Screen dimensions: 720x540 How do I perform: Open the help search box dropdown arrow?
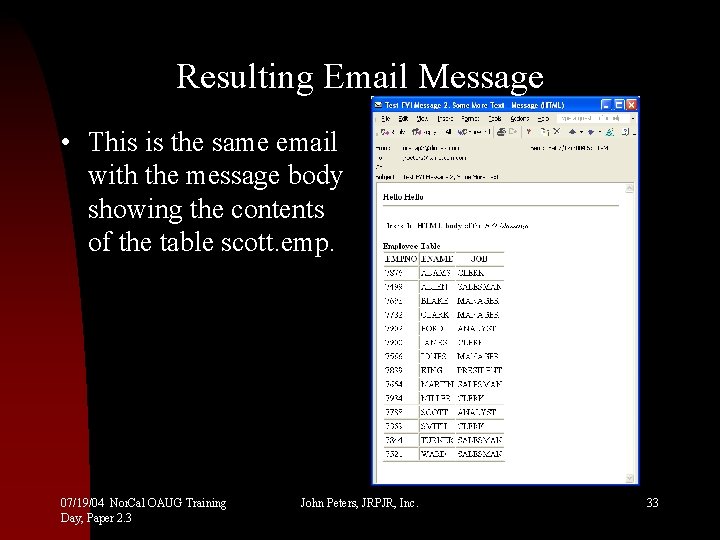pos(633,118)
